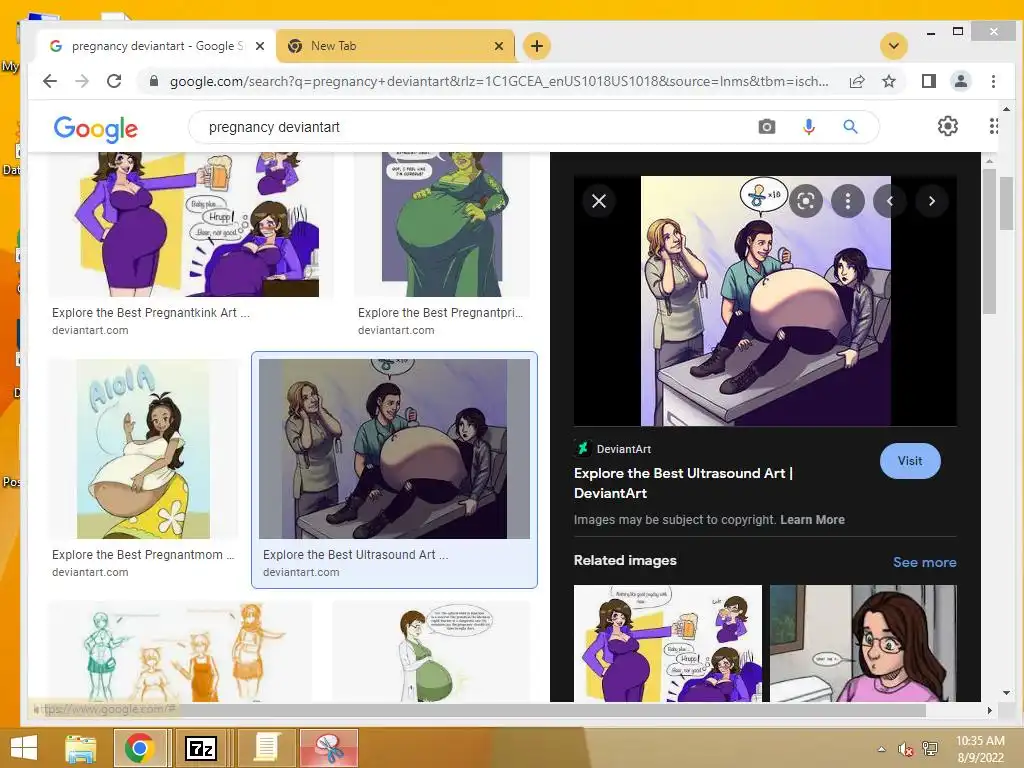This screenshot has height=768, width=1024.
Task: Open Google quick settings gear
Action: 948,126
